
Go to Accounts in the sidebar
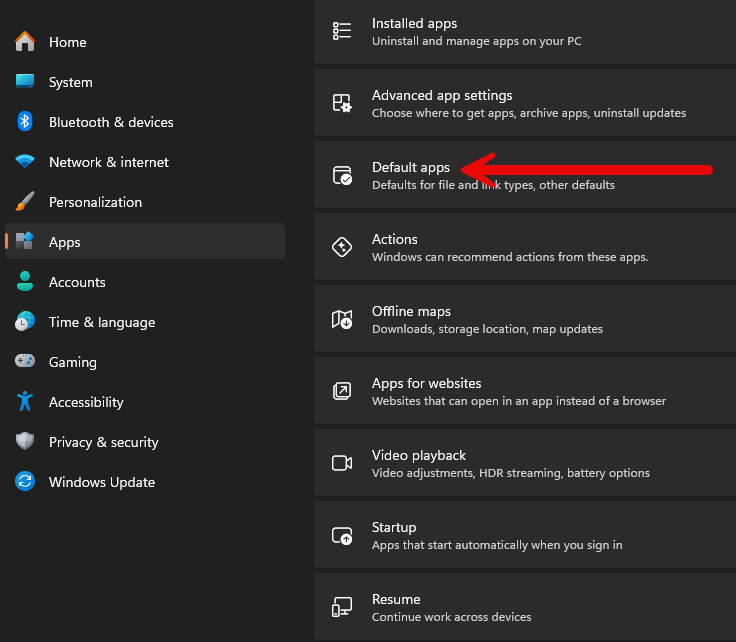[x=77, y=282]
